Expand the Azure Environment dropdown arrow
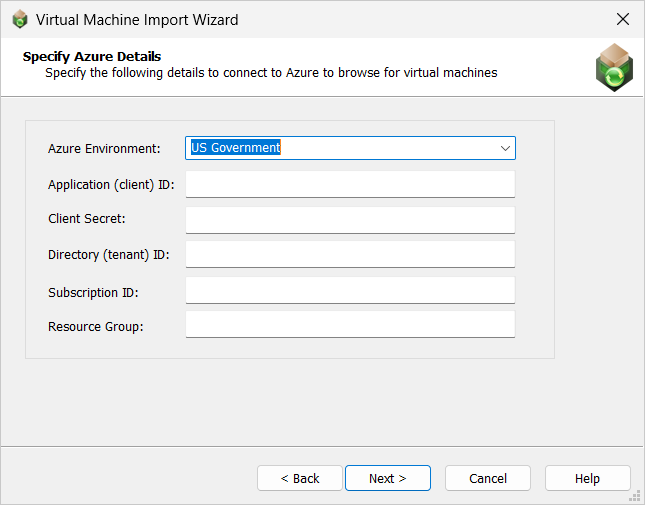This screenshot has width=647, height=507. pyautogui.click(x=504, y=148)
